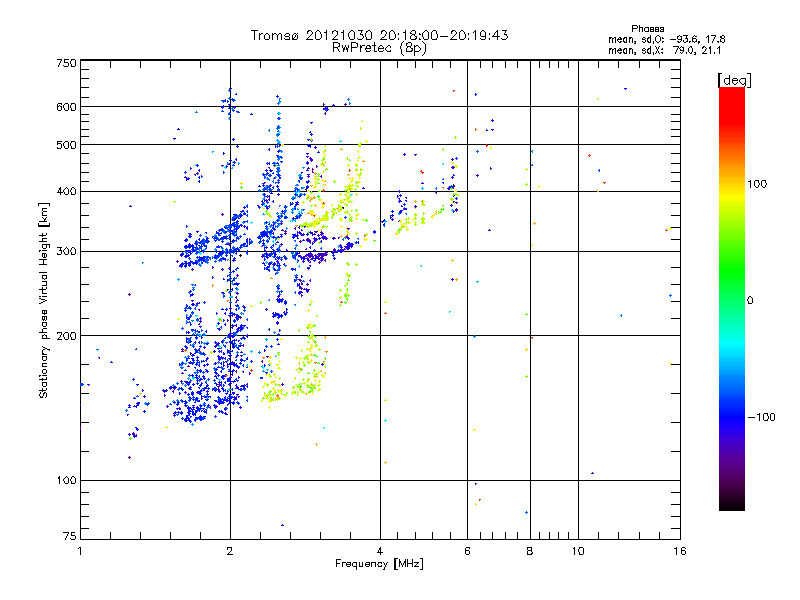Click the 6 MHz frequency tick label

pos(467,551)
